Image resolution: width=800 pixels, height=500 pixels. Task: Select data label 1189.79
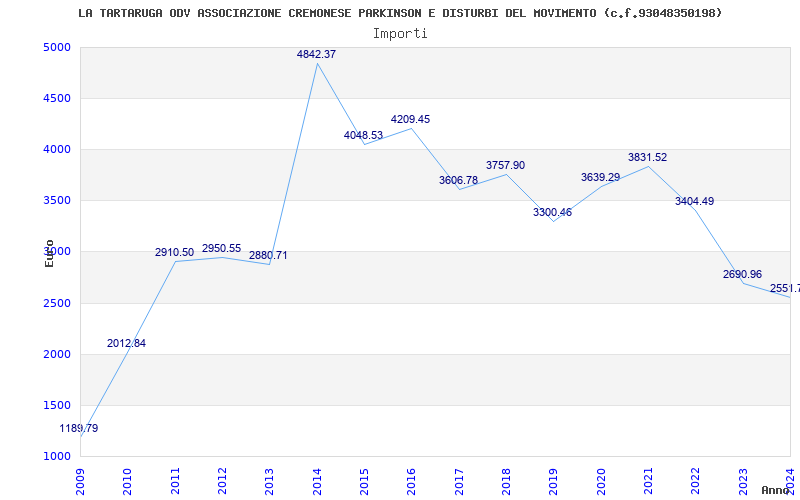click(x=79, y=428)
